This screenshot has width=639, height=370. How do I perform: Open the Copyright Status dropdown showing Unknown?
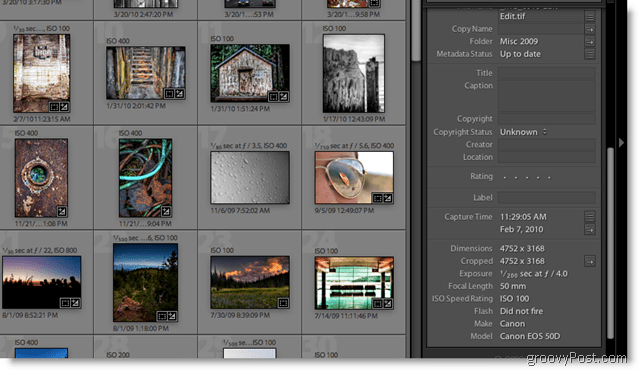pos(523,132)
